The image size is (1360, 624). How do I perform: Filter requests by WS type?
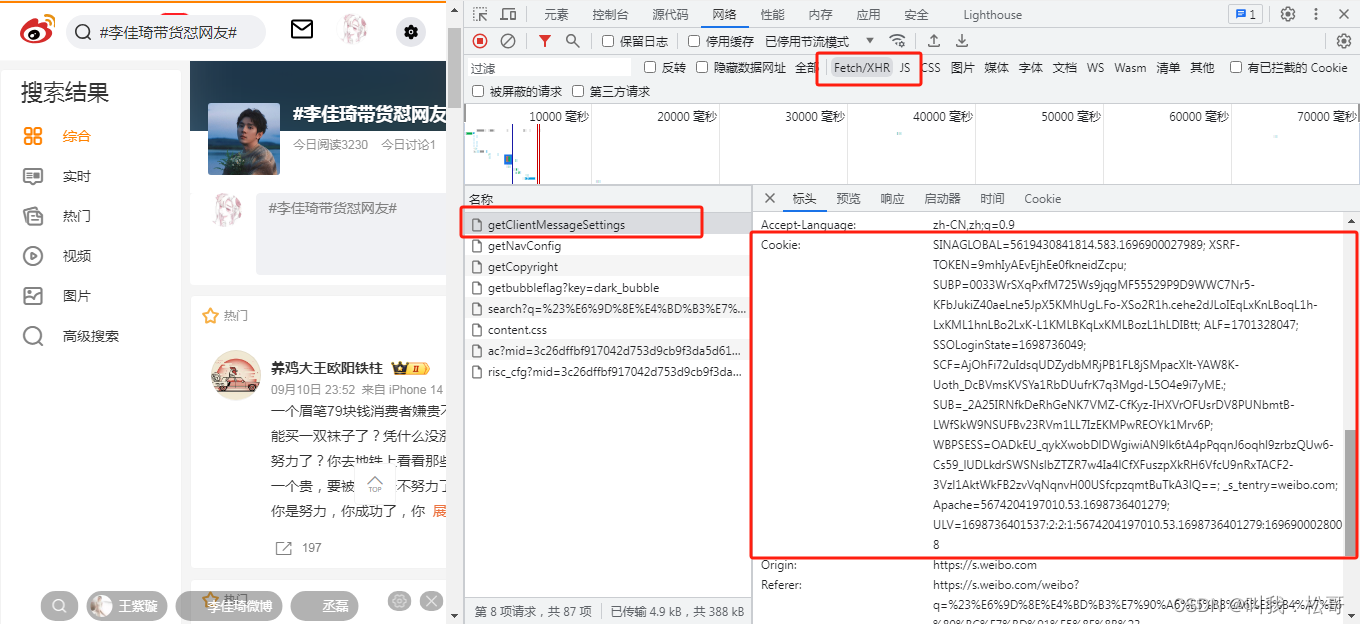click(1095, 68)
